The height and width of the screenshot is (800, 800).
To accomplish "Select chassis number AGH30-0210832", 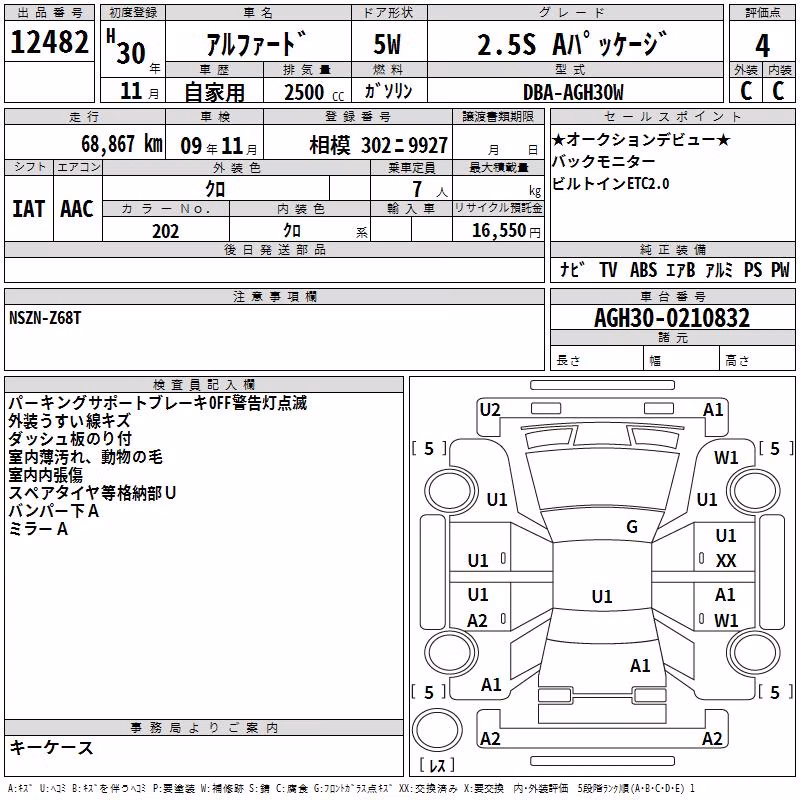I will [672, 318].
